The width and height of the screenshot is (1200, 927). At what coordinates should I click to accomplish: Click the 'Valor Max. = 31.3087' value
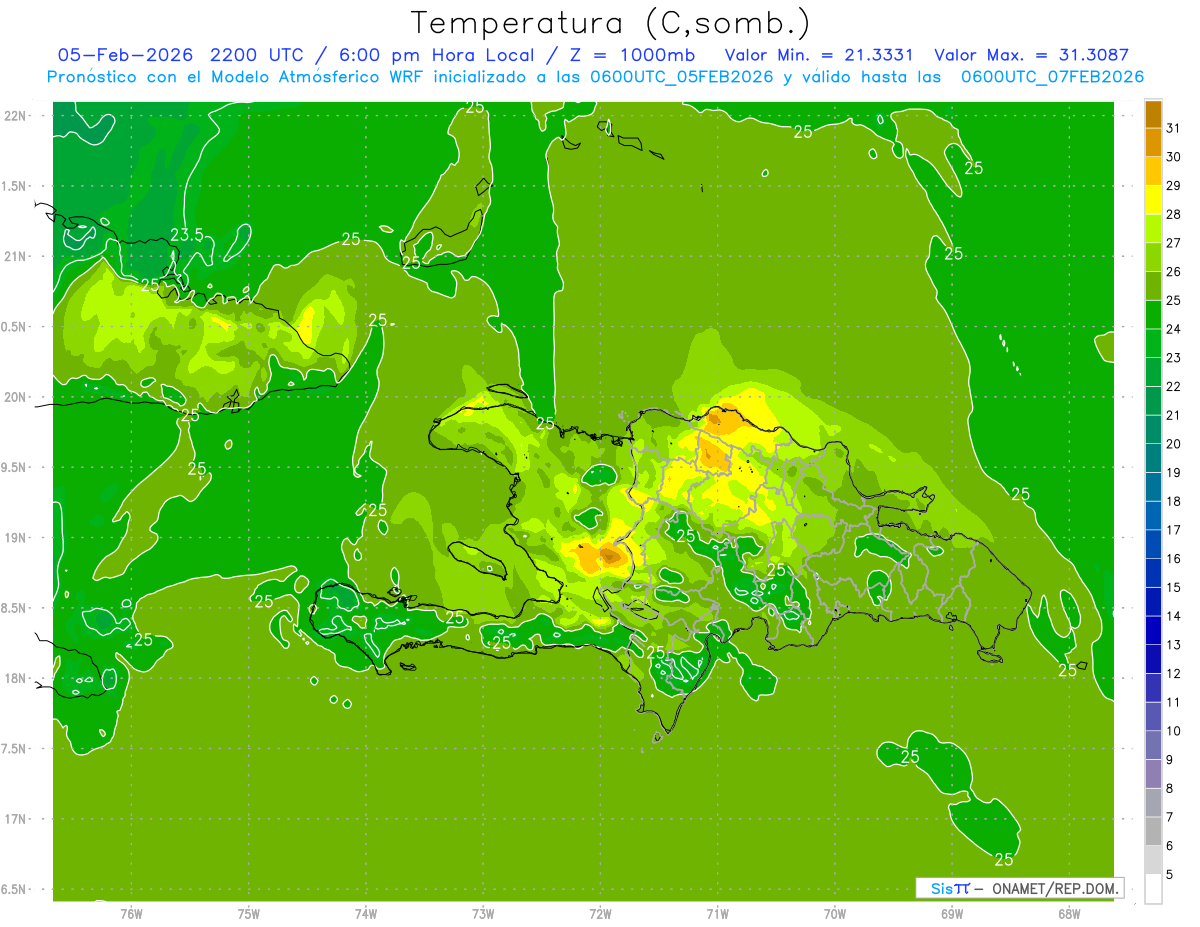tap(1031, 55)
